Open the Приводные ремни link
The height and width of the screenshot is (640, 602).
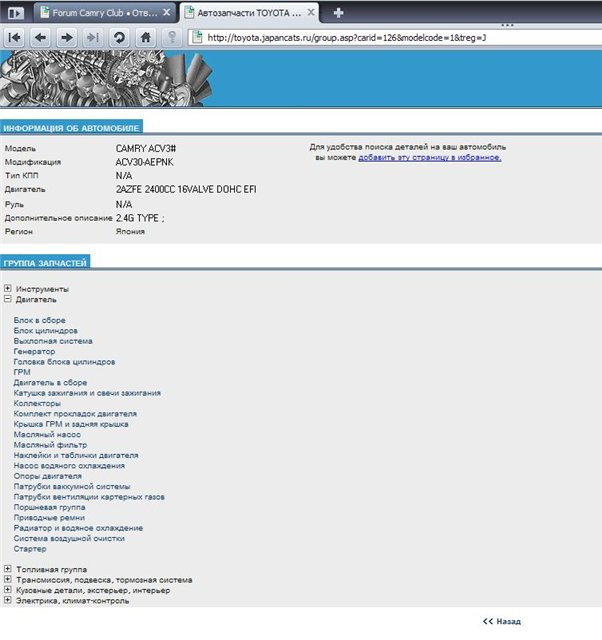[x=49, y=518]
